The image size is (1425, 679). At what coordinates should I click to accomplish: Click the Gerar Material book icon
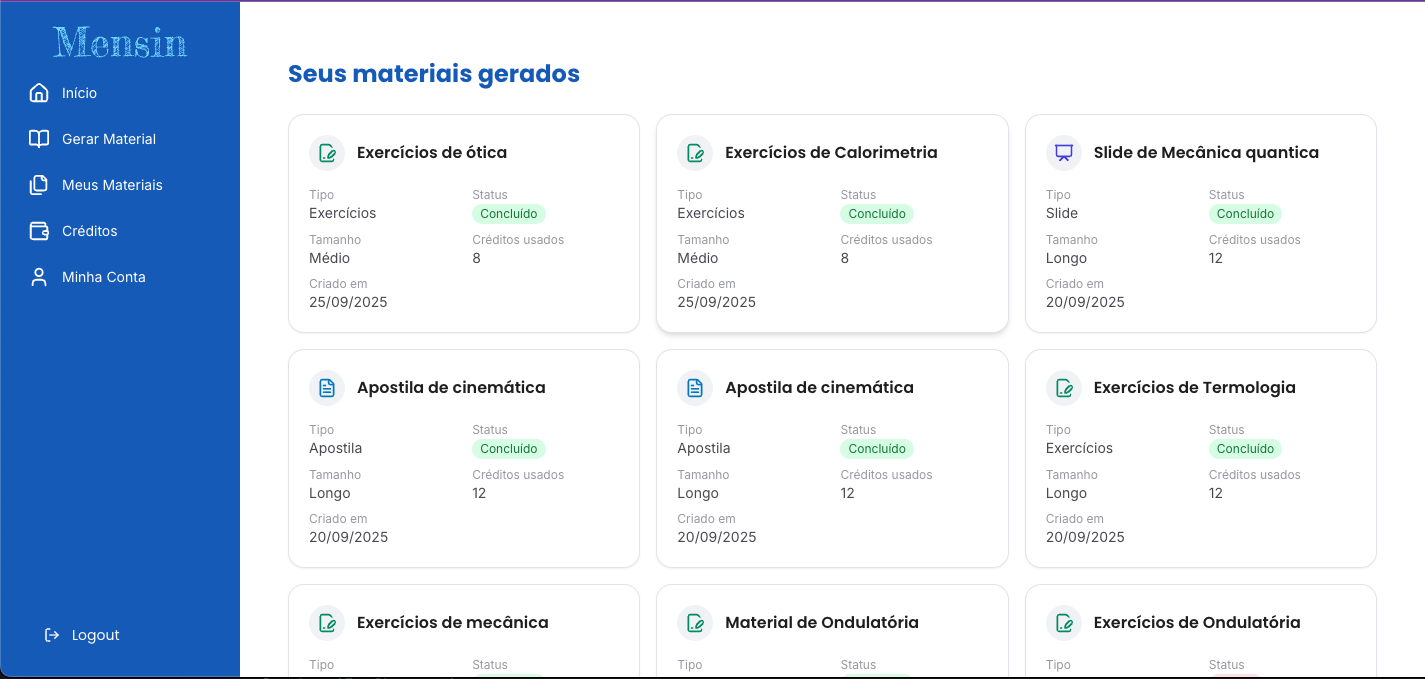[x=38, y=138]
